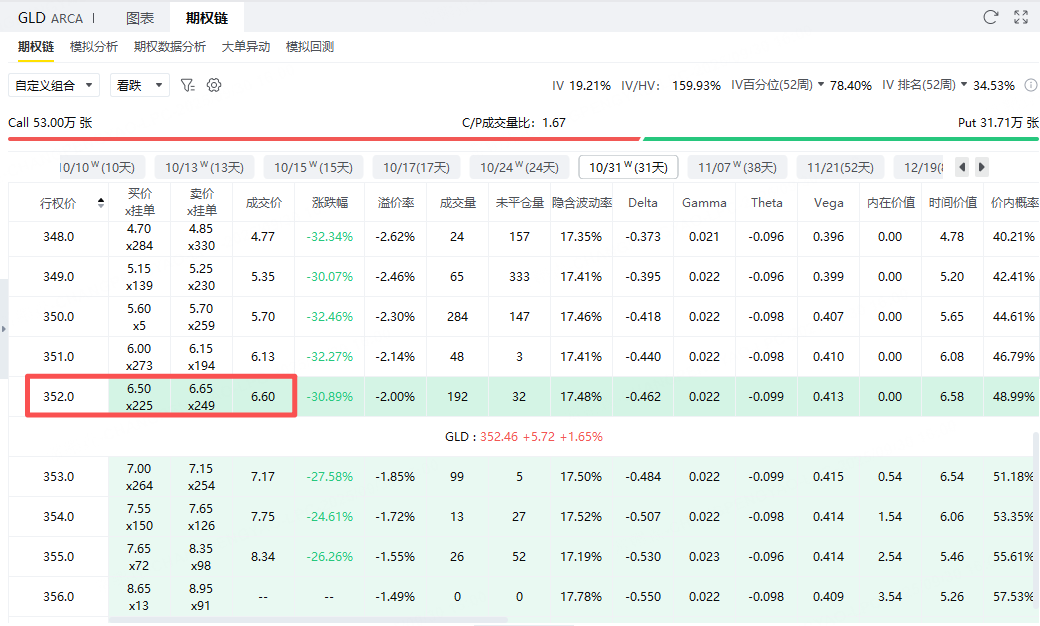Show earlier expiration dates arrow
Screen dimensions: 1040x626
point(962,167)
